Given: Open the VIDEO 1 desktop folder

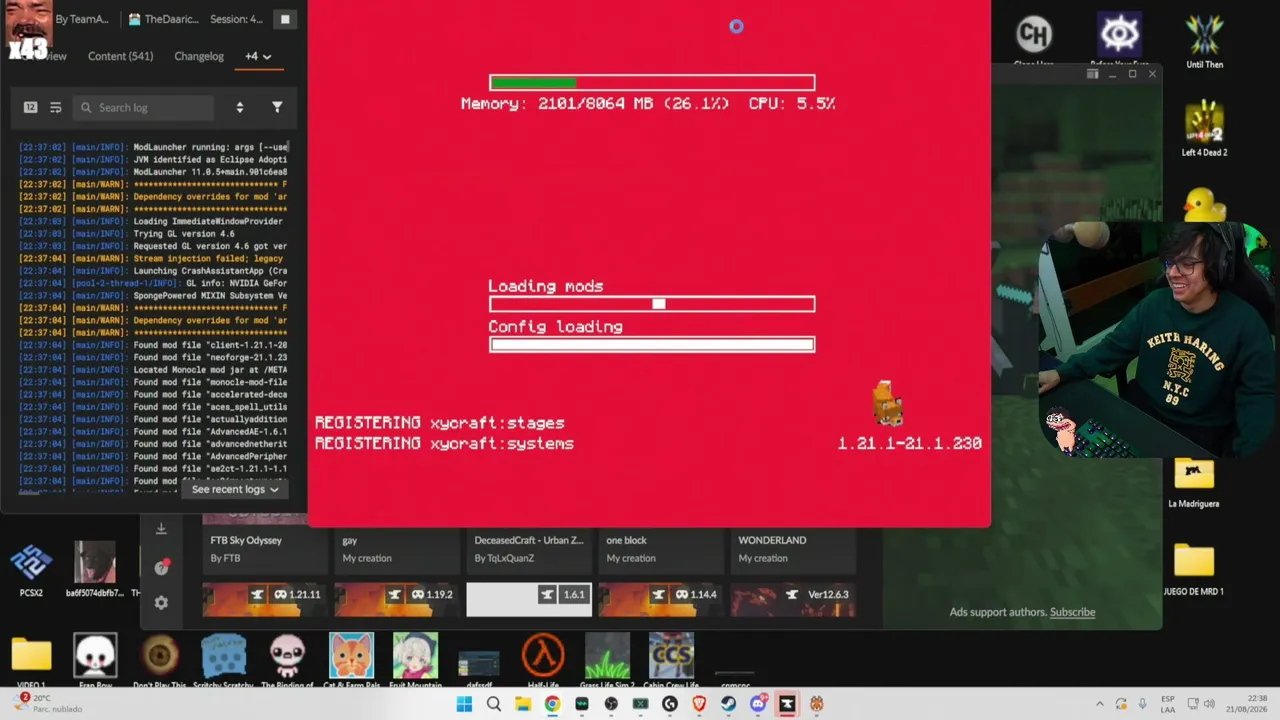Looking at the screenshot, I should (31, 660).
